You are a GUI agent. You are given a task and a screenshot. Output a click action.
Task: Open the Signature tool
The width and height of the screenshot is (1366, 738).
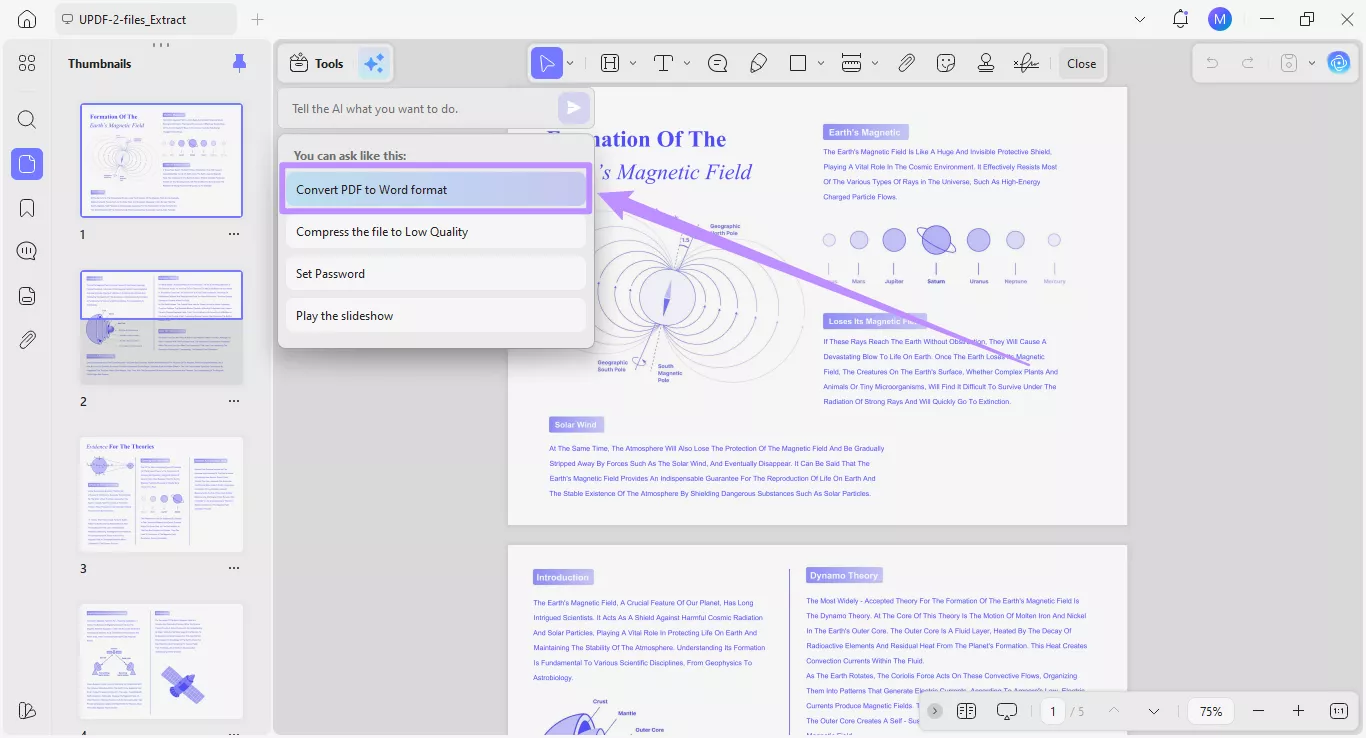coord(1025,62)
